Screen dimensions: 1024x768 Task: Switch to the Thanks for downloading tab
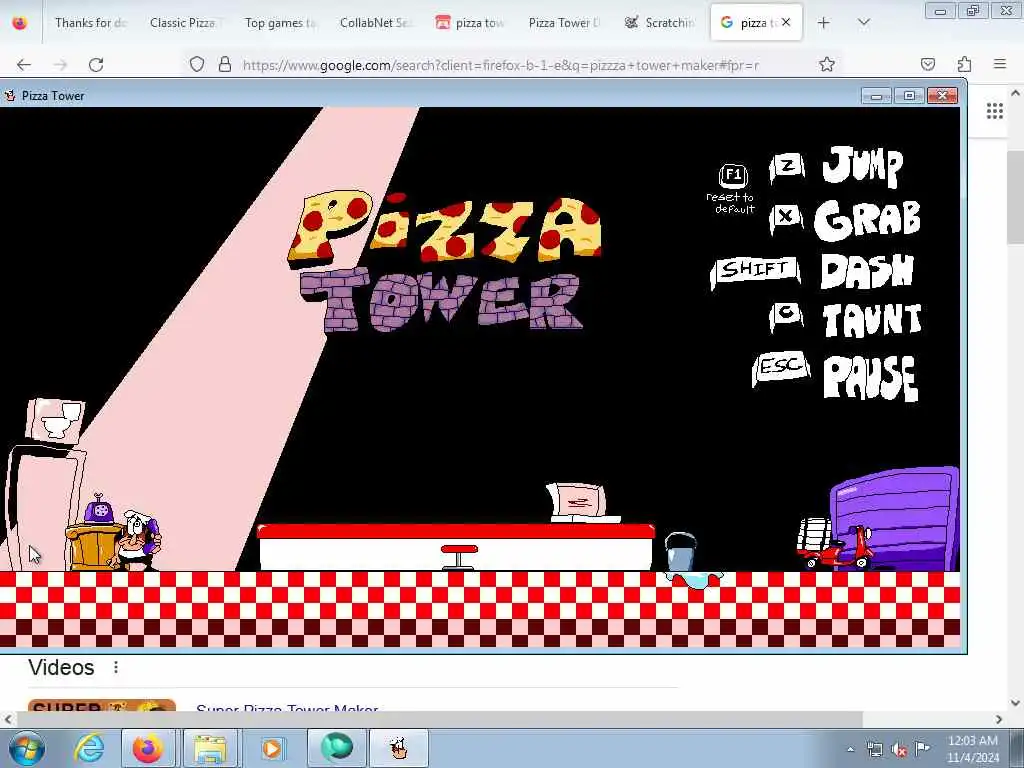[x=90, y=23]
